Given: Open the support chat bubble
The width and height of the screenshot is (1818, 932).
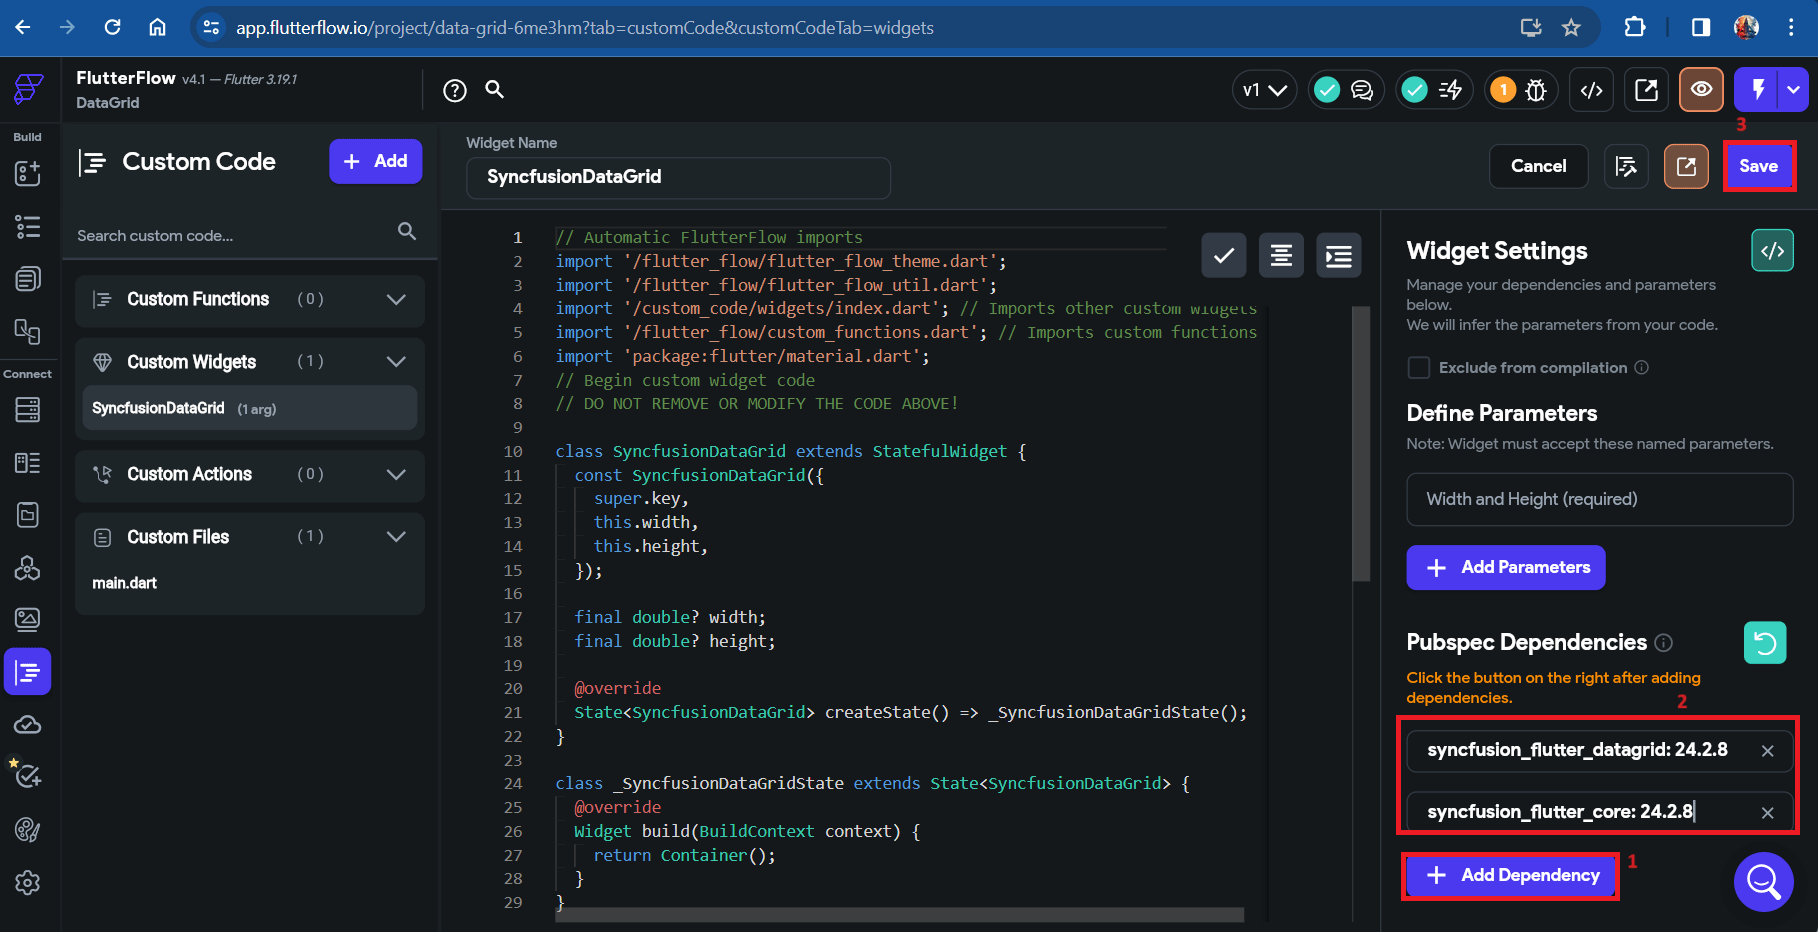Looking at the screenshot, I should 1763,882.
